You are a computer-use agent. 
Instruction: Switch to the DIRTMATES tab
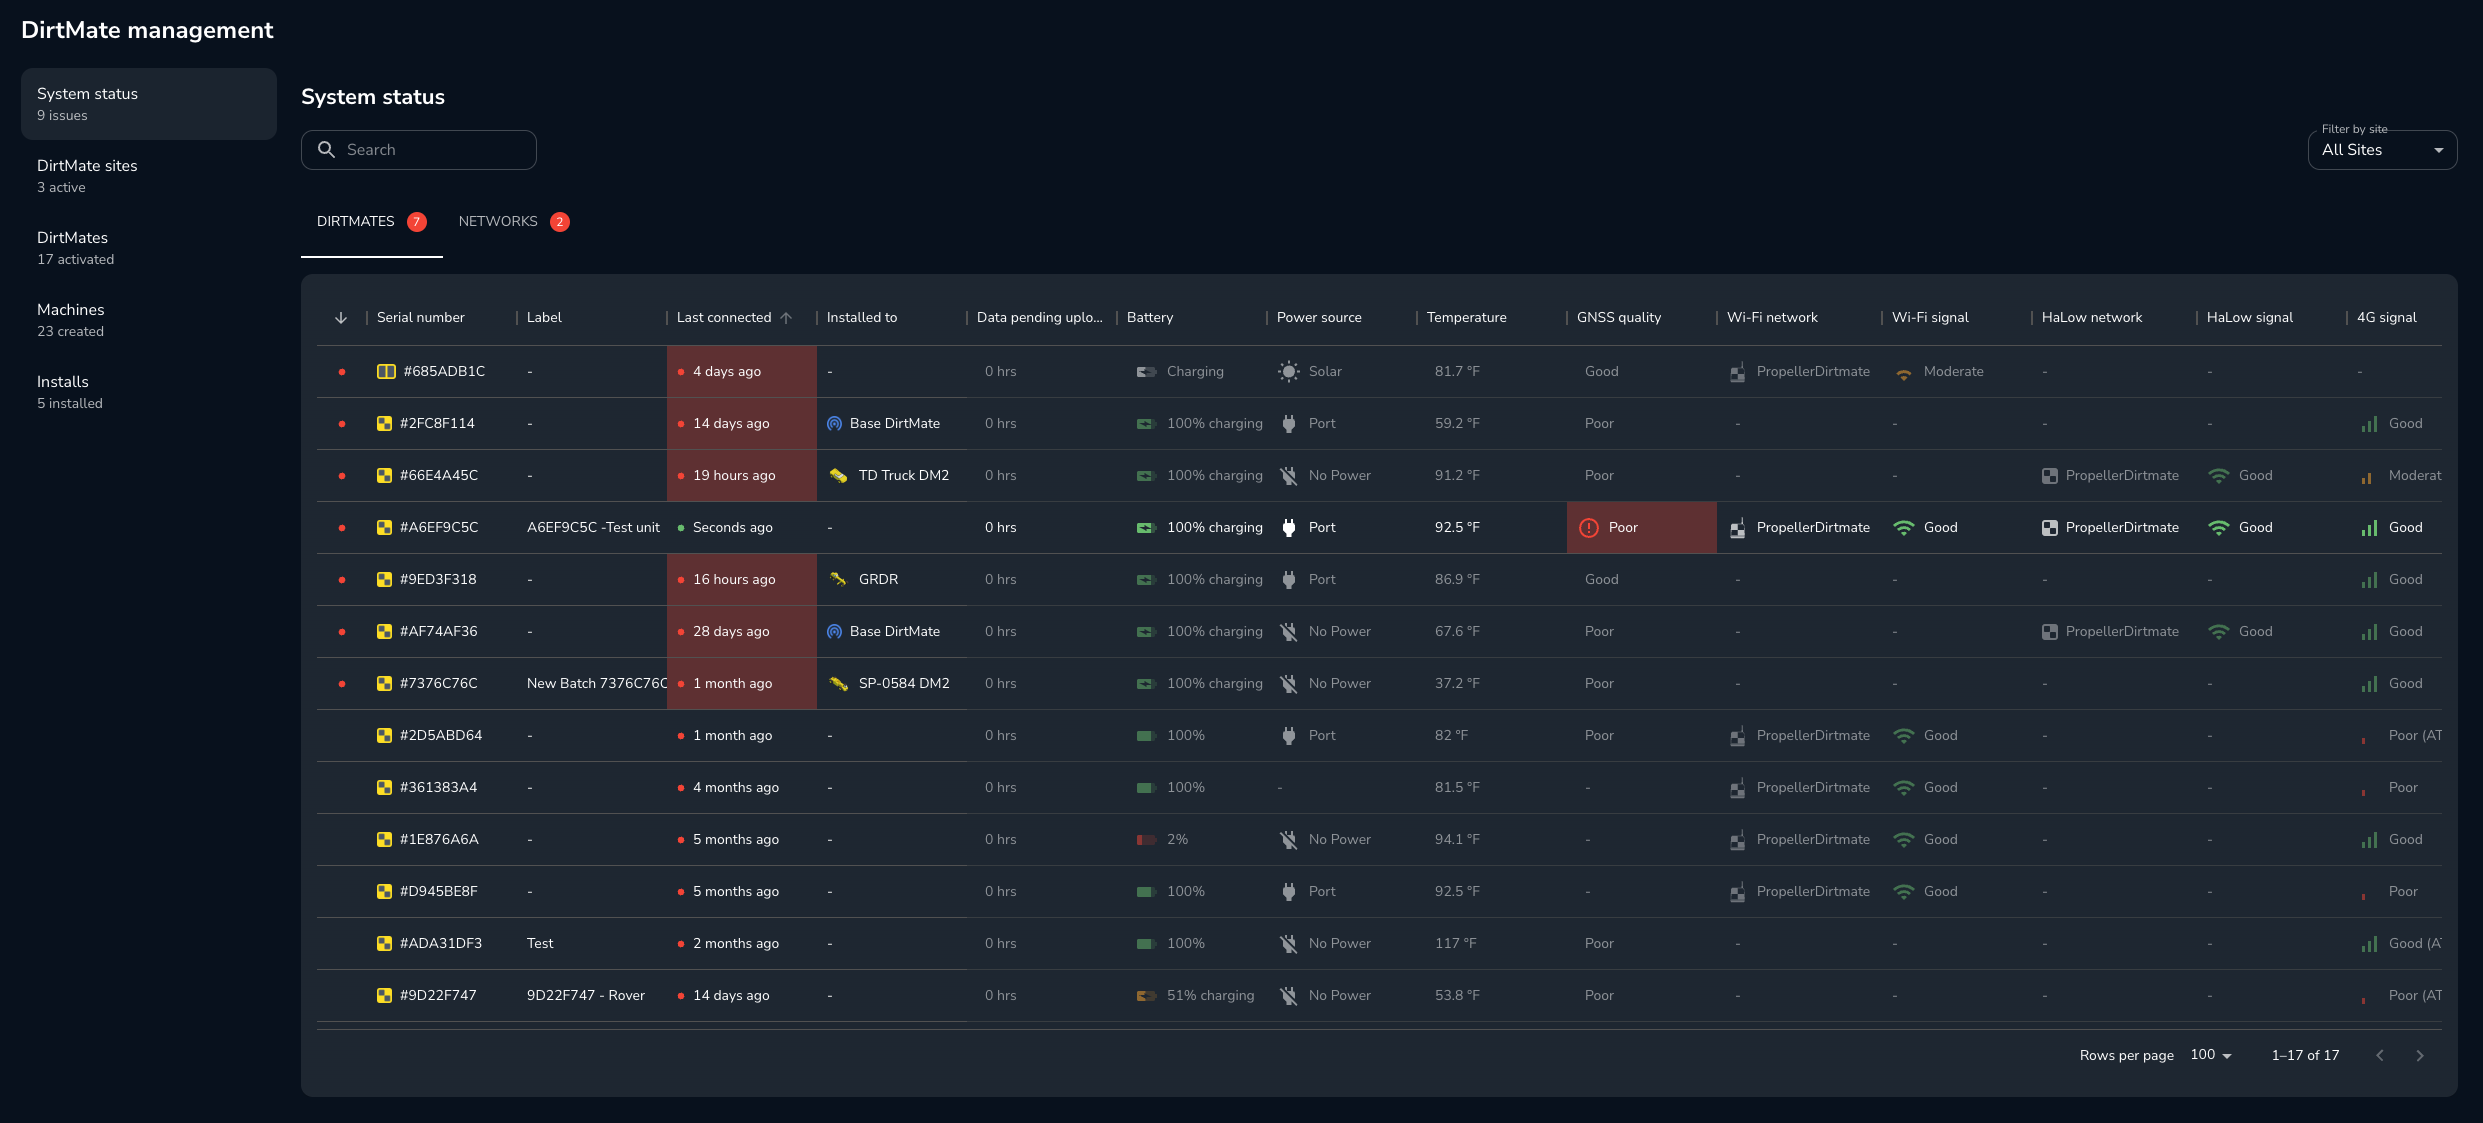(x=371, y=222)
